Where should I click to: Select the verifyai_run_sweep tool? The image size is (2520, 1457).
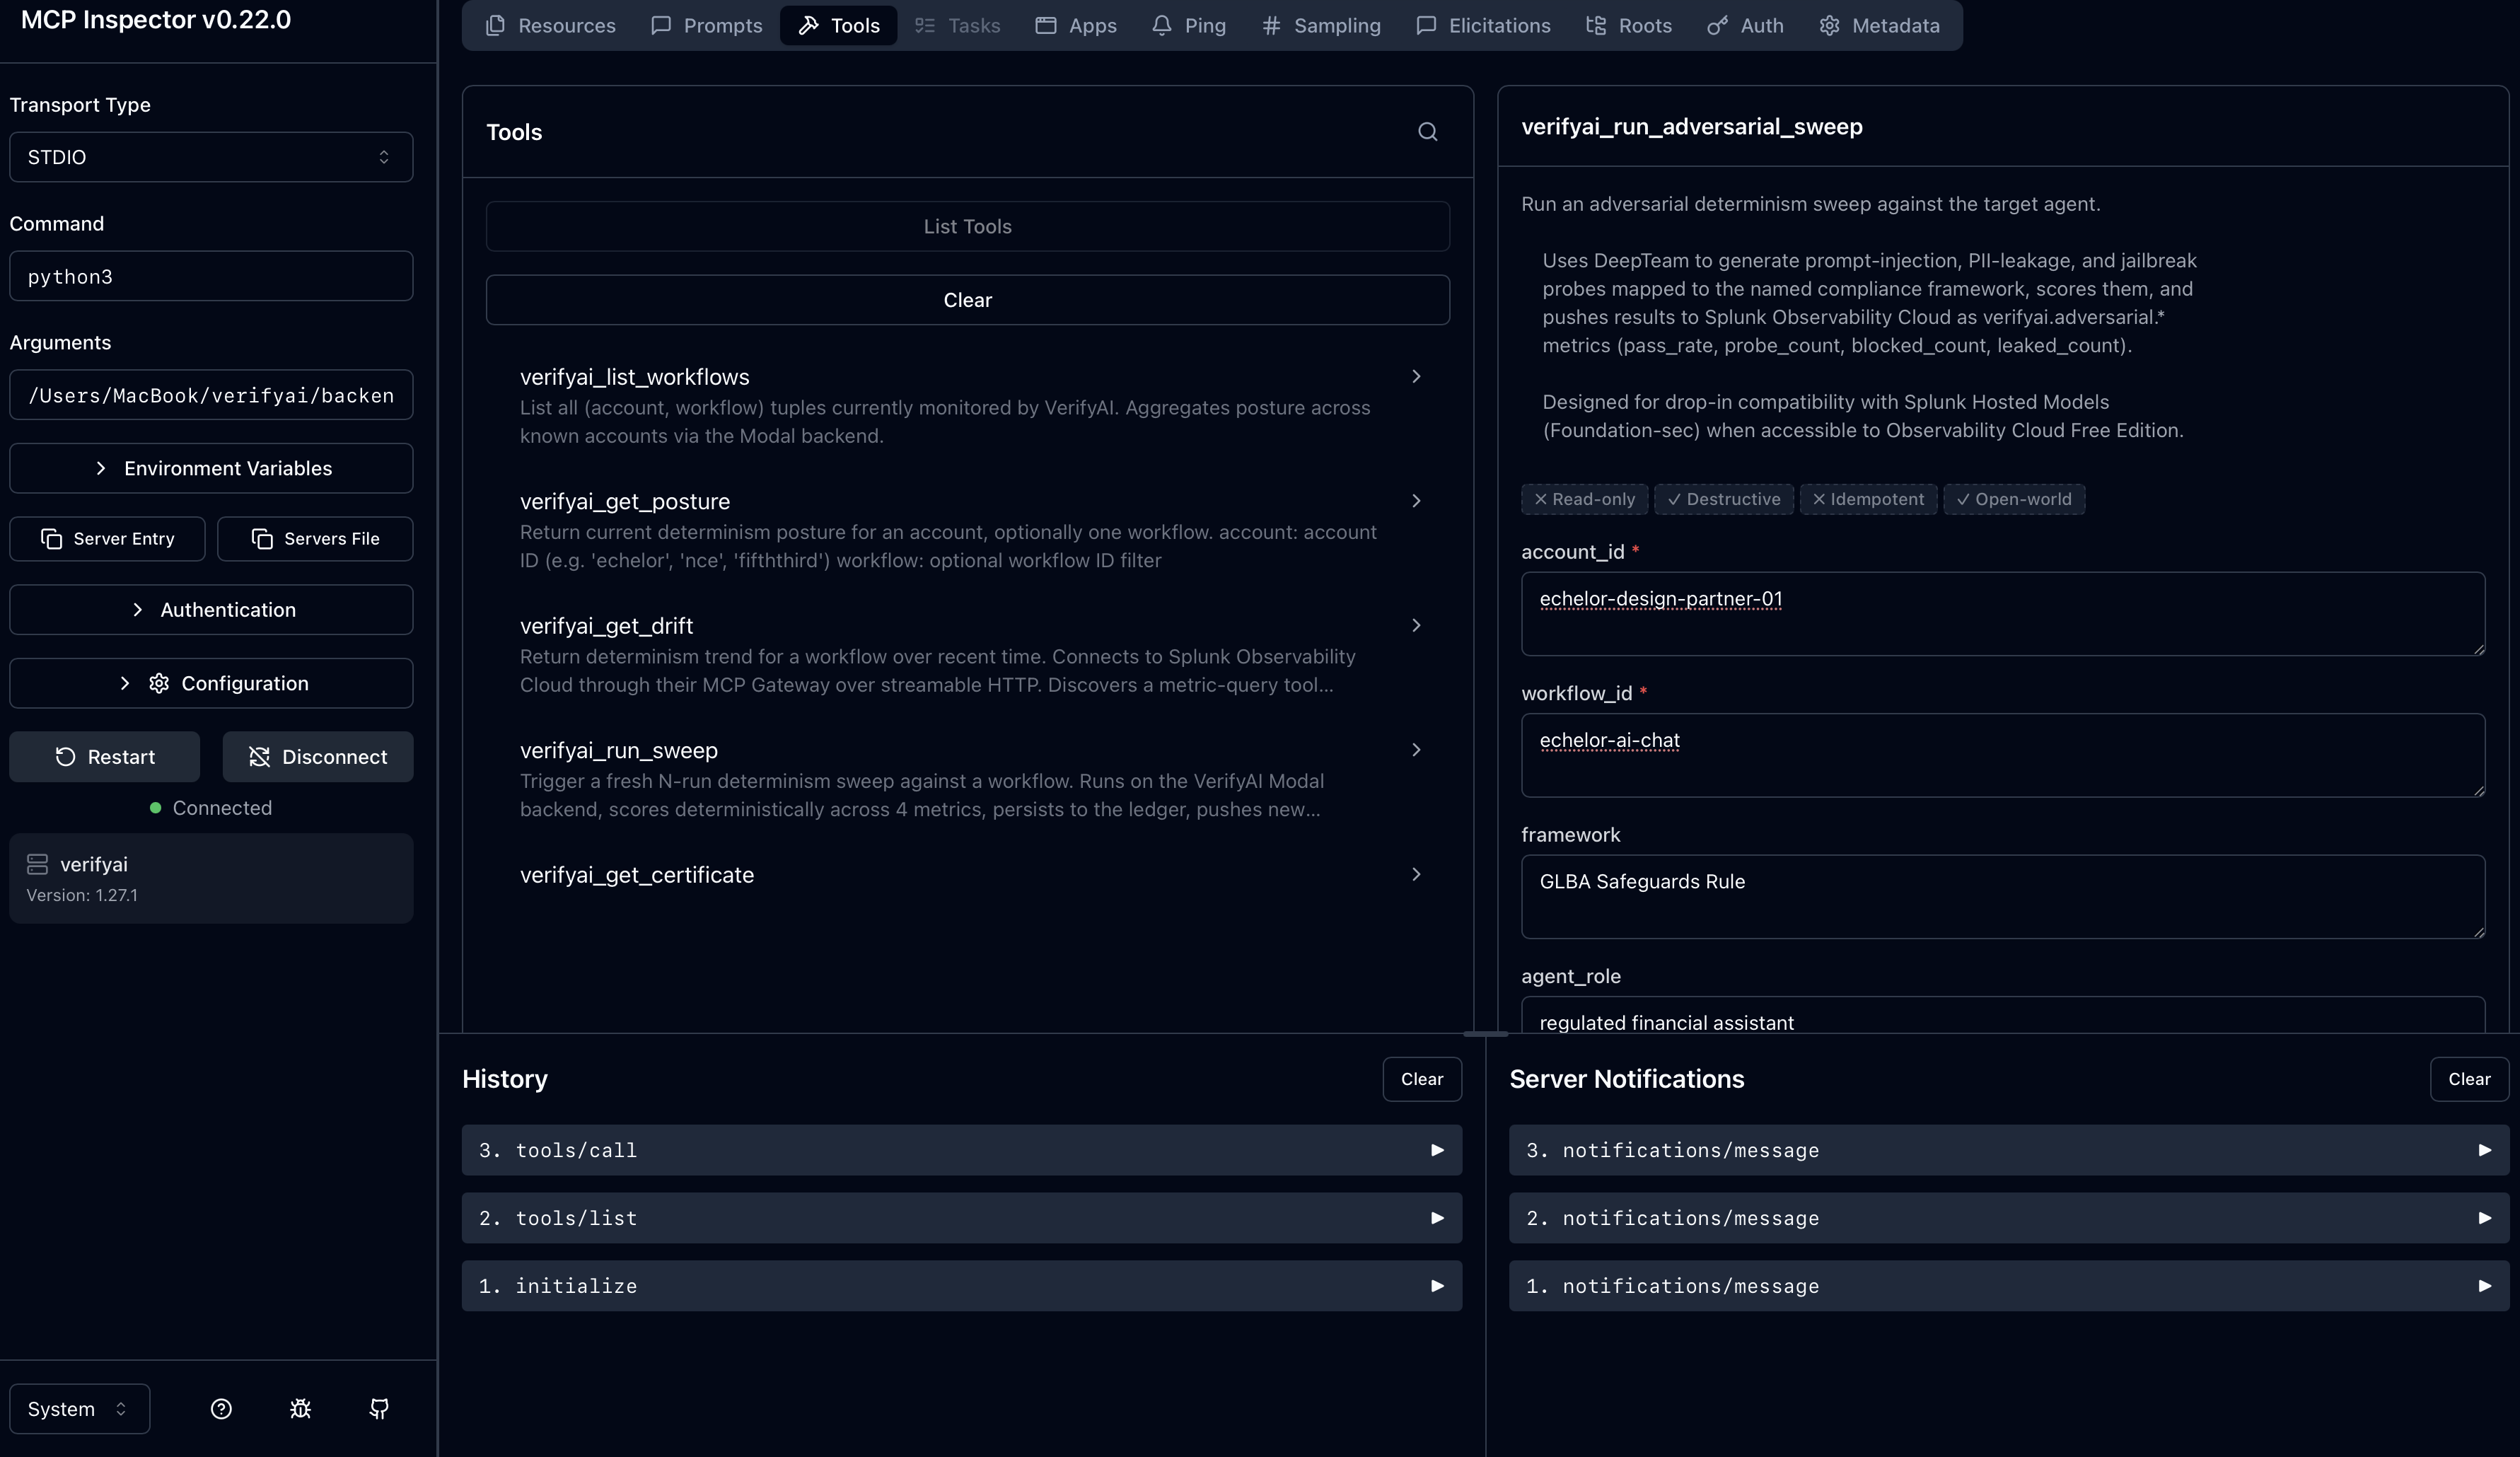(967, 779)
